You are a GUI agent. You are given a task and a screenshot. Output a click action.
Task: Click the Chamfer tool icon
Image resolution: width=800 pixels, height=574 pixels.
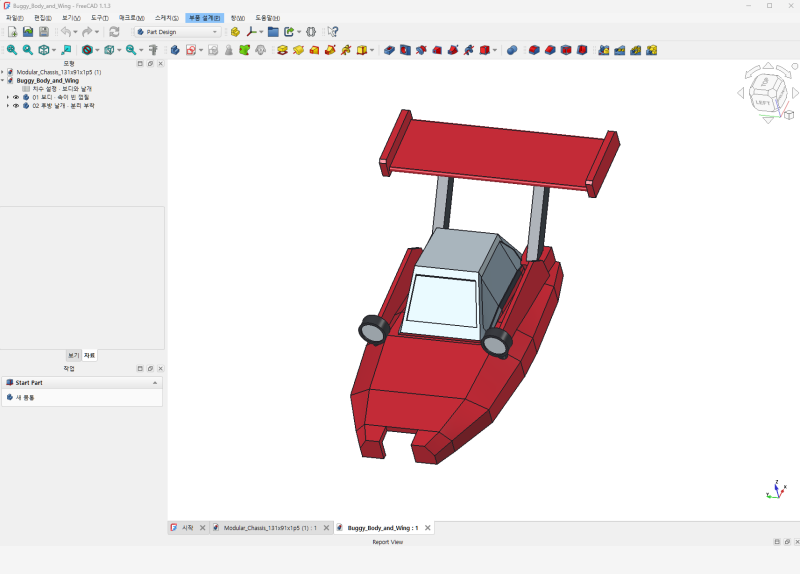click(x=550, y=50)
